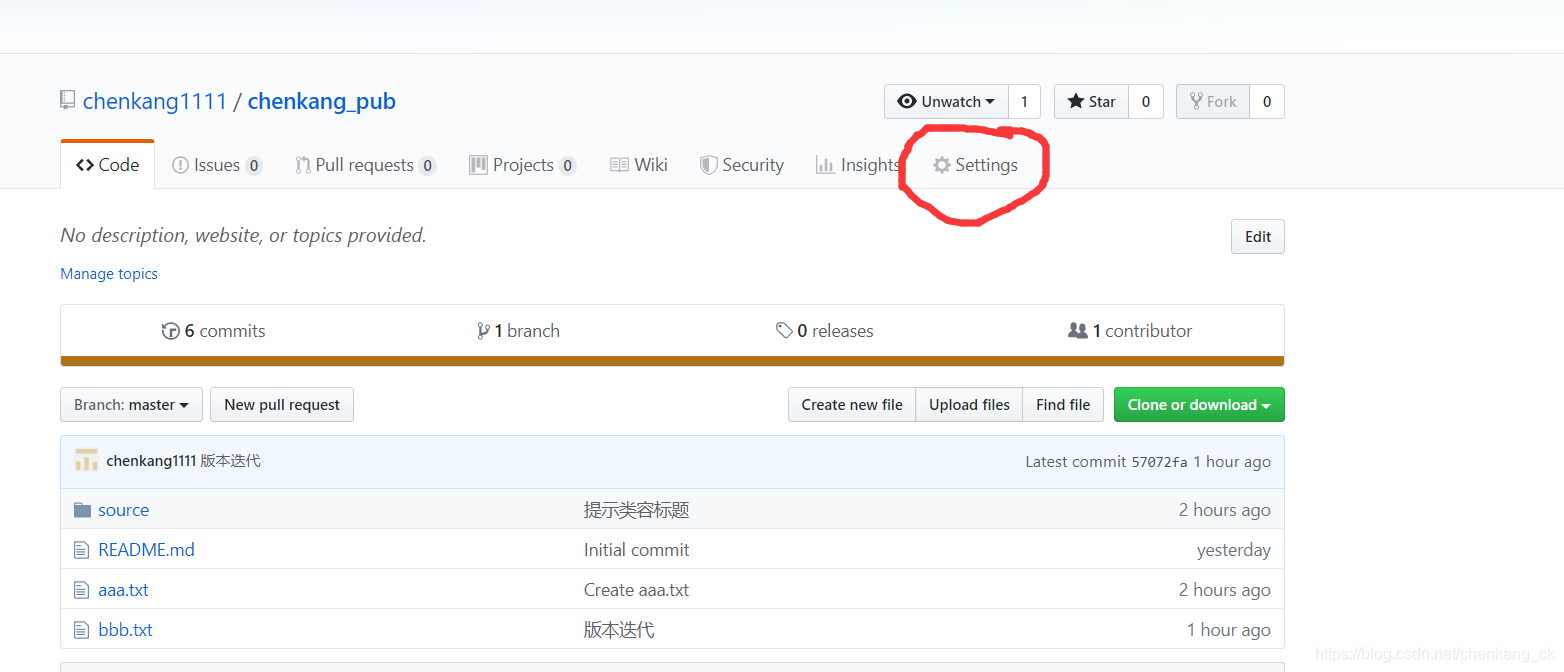1564x672 pixels.
Task: View 1 contributor
Action: 1130,331
